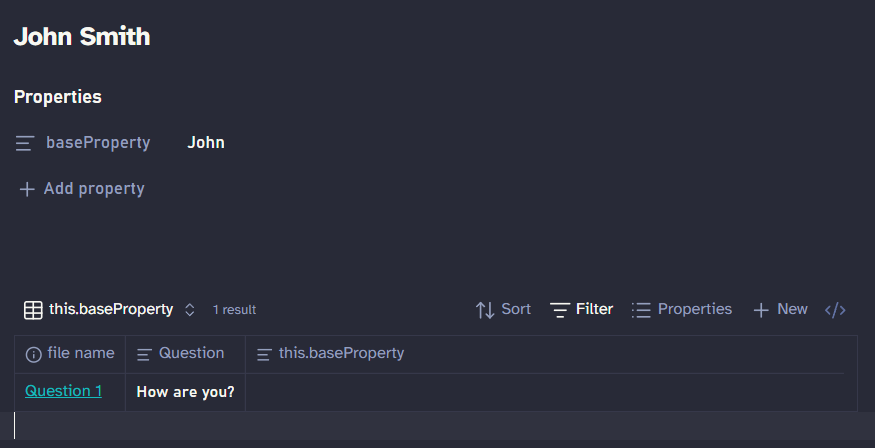Click the empty this.baseProperty cell

[x=545, y=392]
